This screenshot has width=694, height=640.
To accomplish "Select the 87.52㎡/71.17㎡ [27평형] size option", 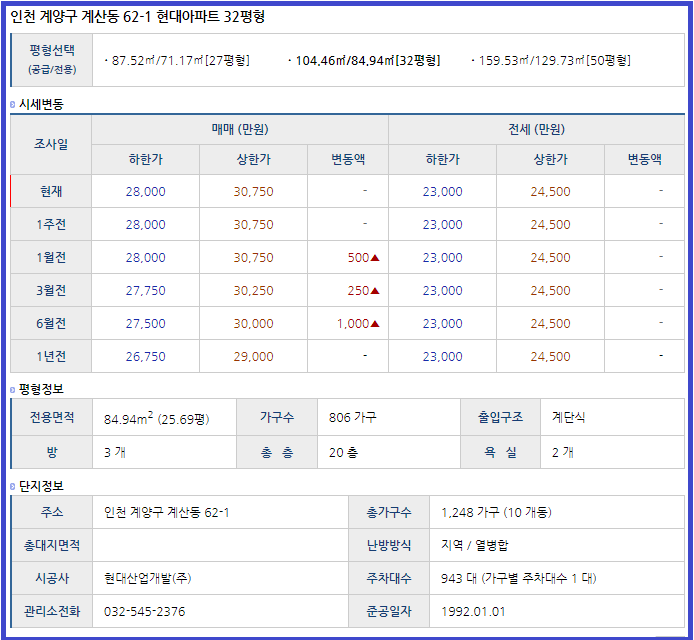I will [180, 60].
